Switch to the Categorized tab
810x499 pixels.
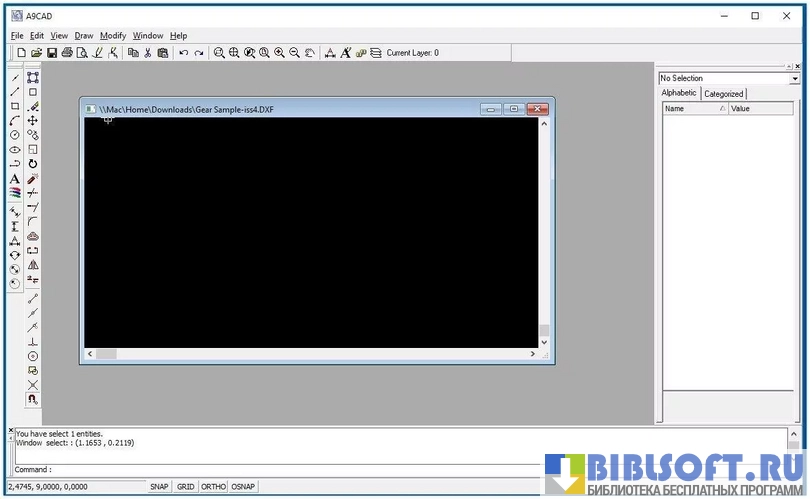point(724,94)
